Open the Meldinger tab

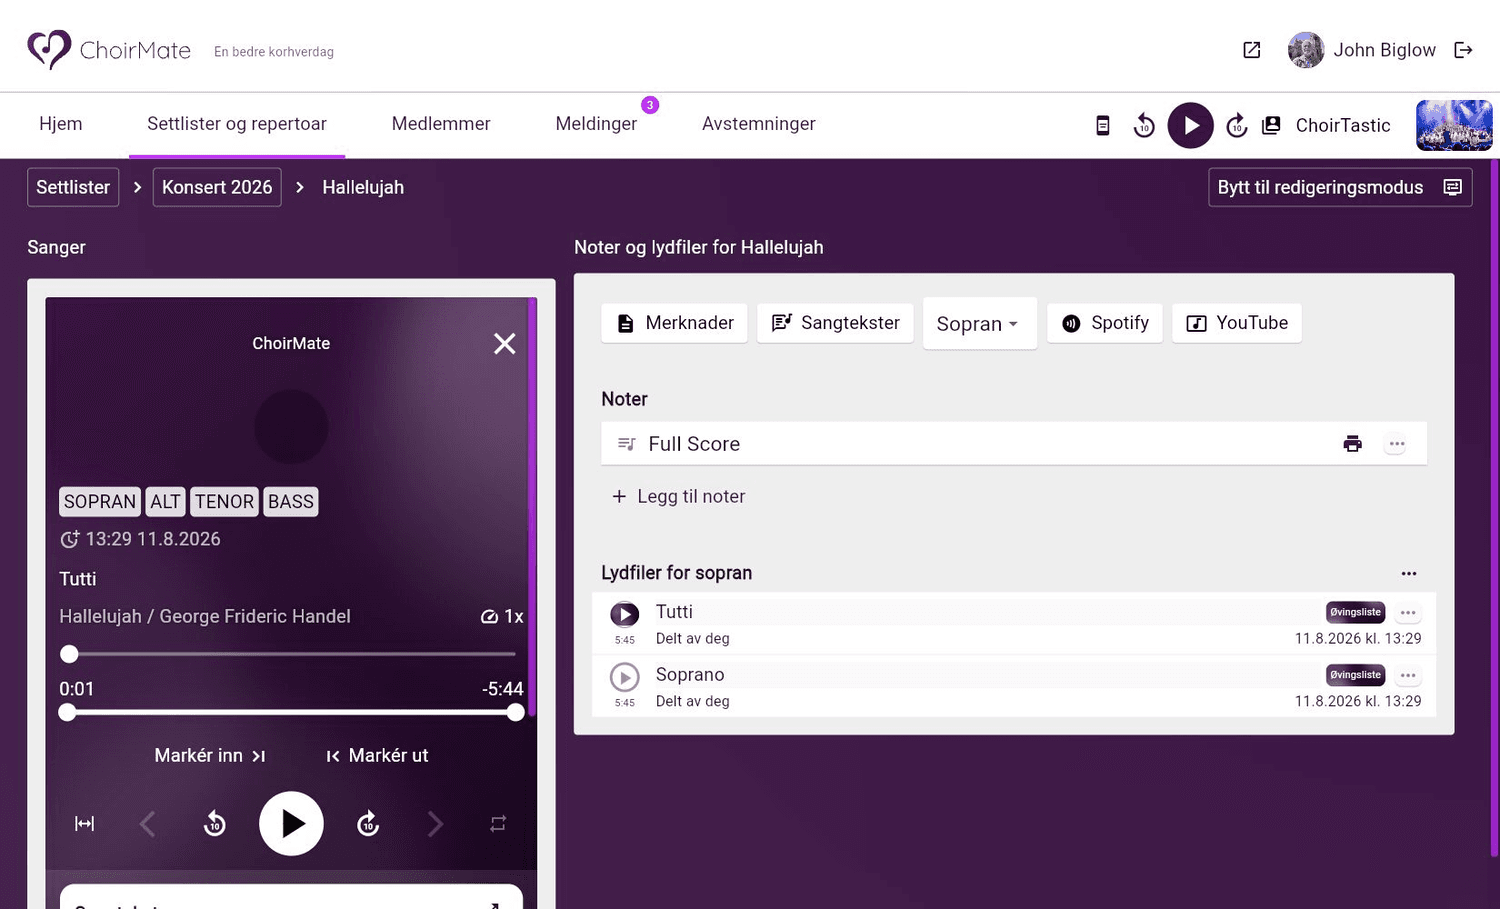(x=596, y=124)
